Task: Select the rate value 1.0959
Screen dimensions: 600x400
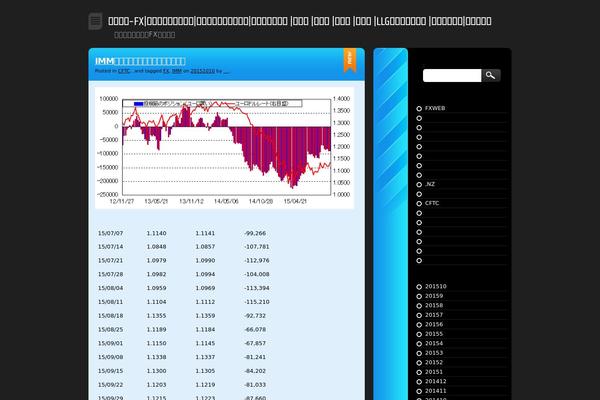Action: point(157,288)
